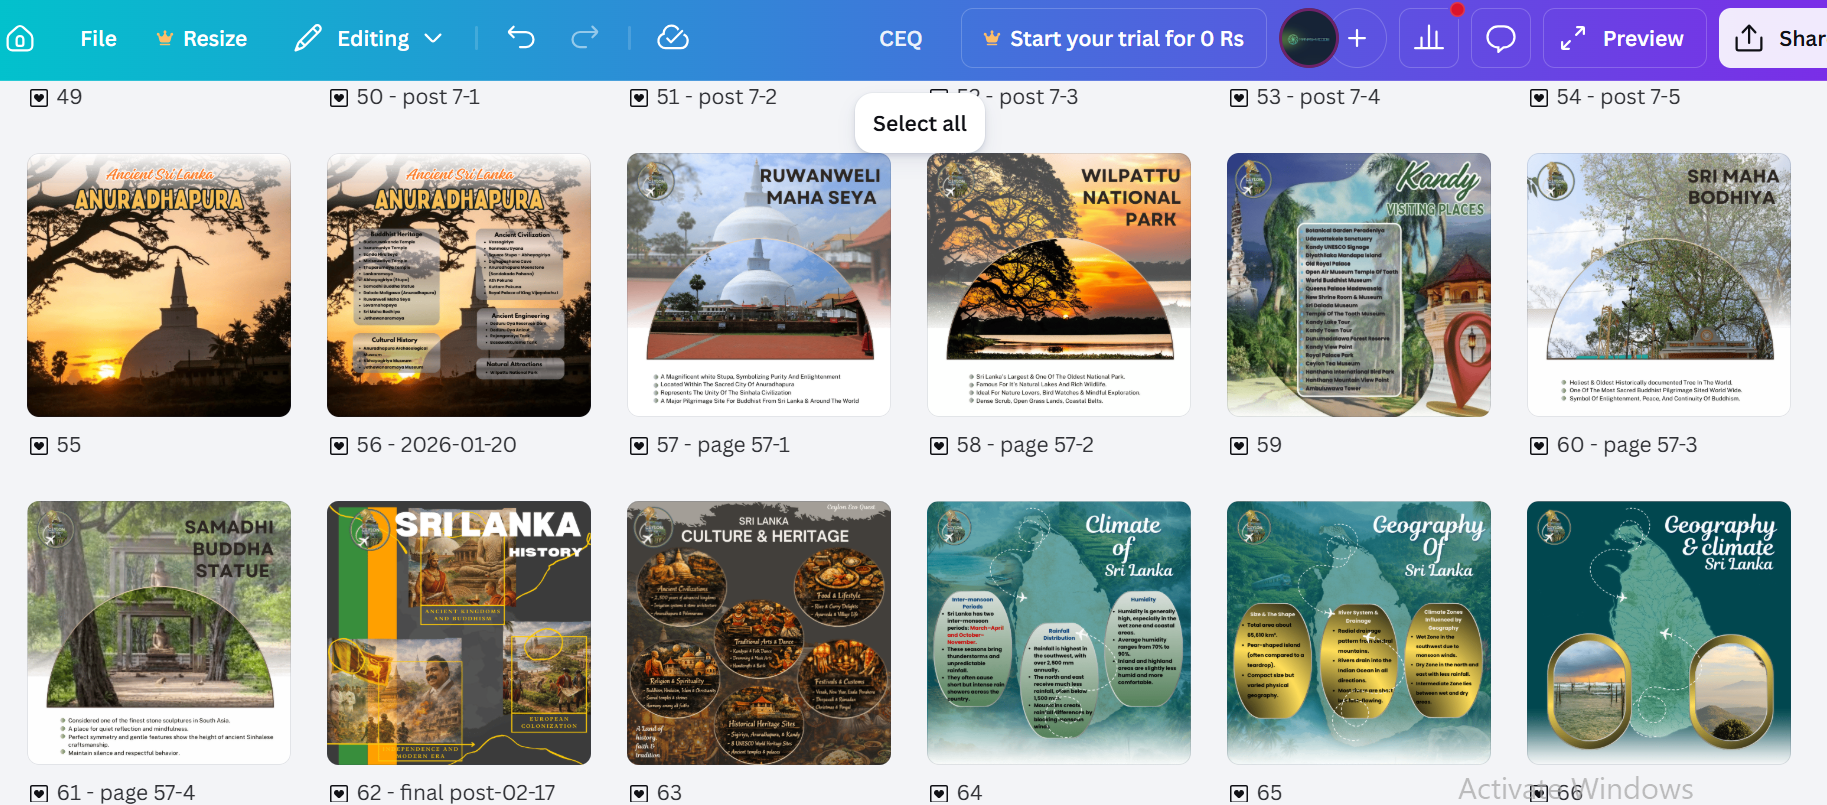Open the Sri Lanka History page thumbnail
1827x805 pixels.
coord(459,633)
